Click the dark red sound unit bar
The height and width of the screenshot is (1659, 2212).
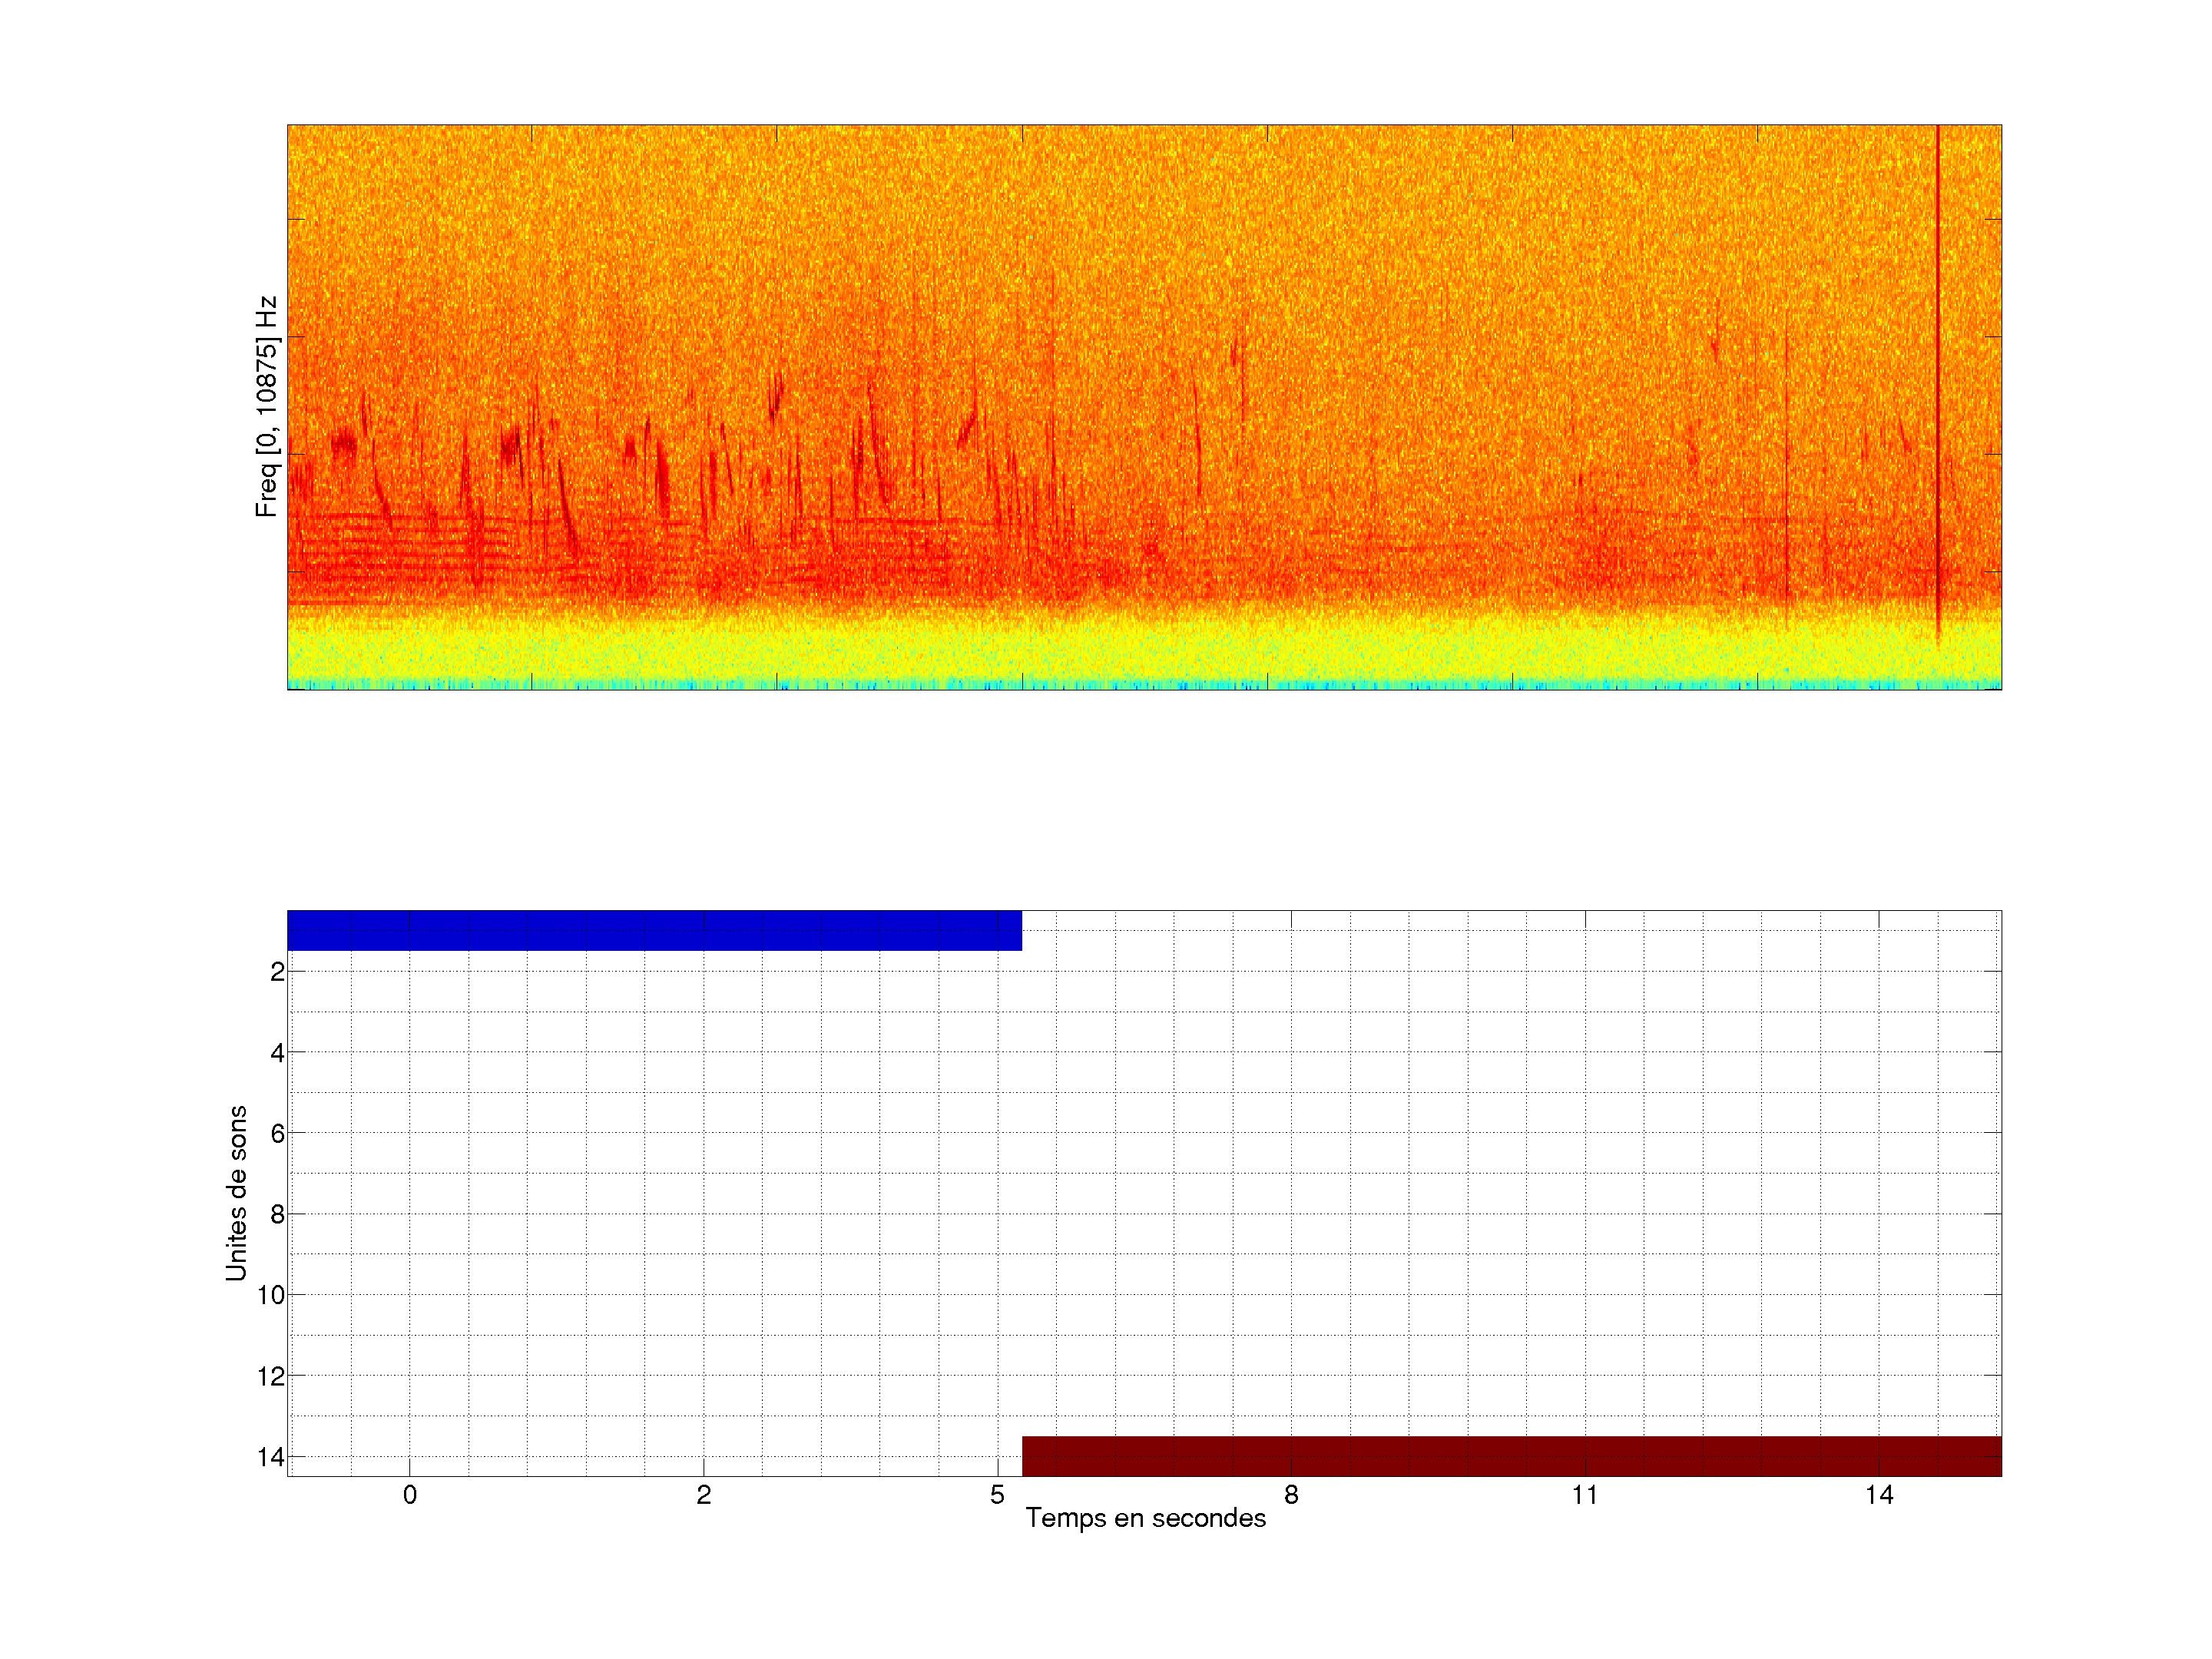pyautogui.click(x=1511, y=1456)
